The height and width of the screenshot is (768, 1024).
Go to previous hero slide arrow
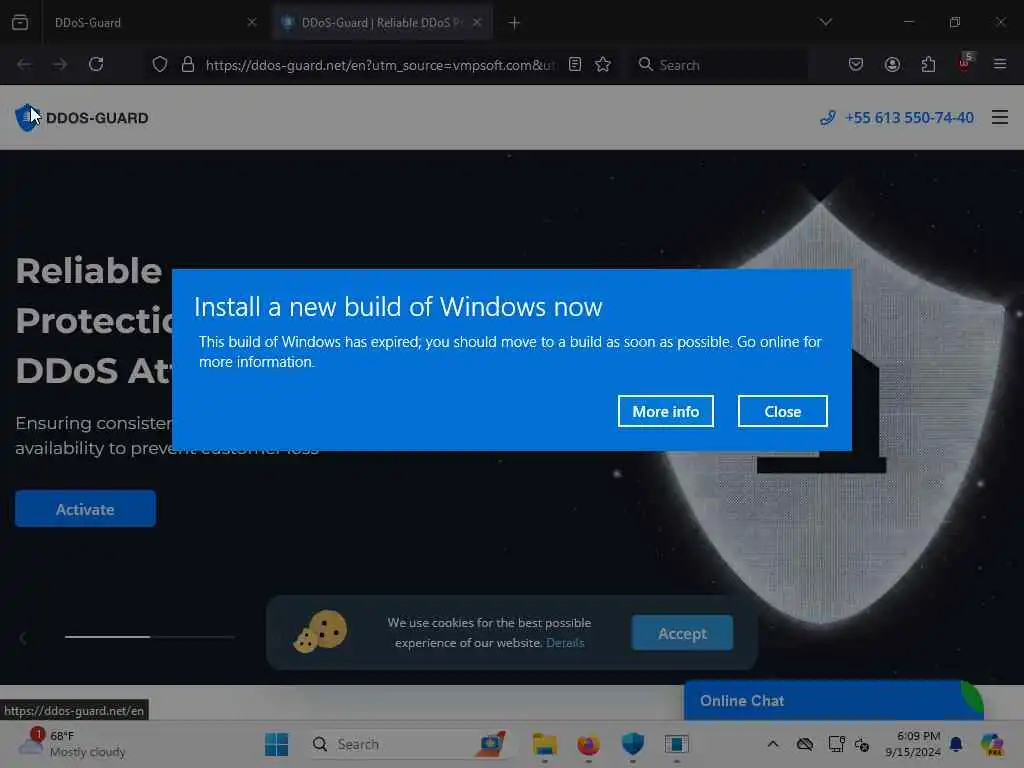click(x=23, y=637)
